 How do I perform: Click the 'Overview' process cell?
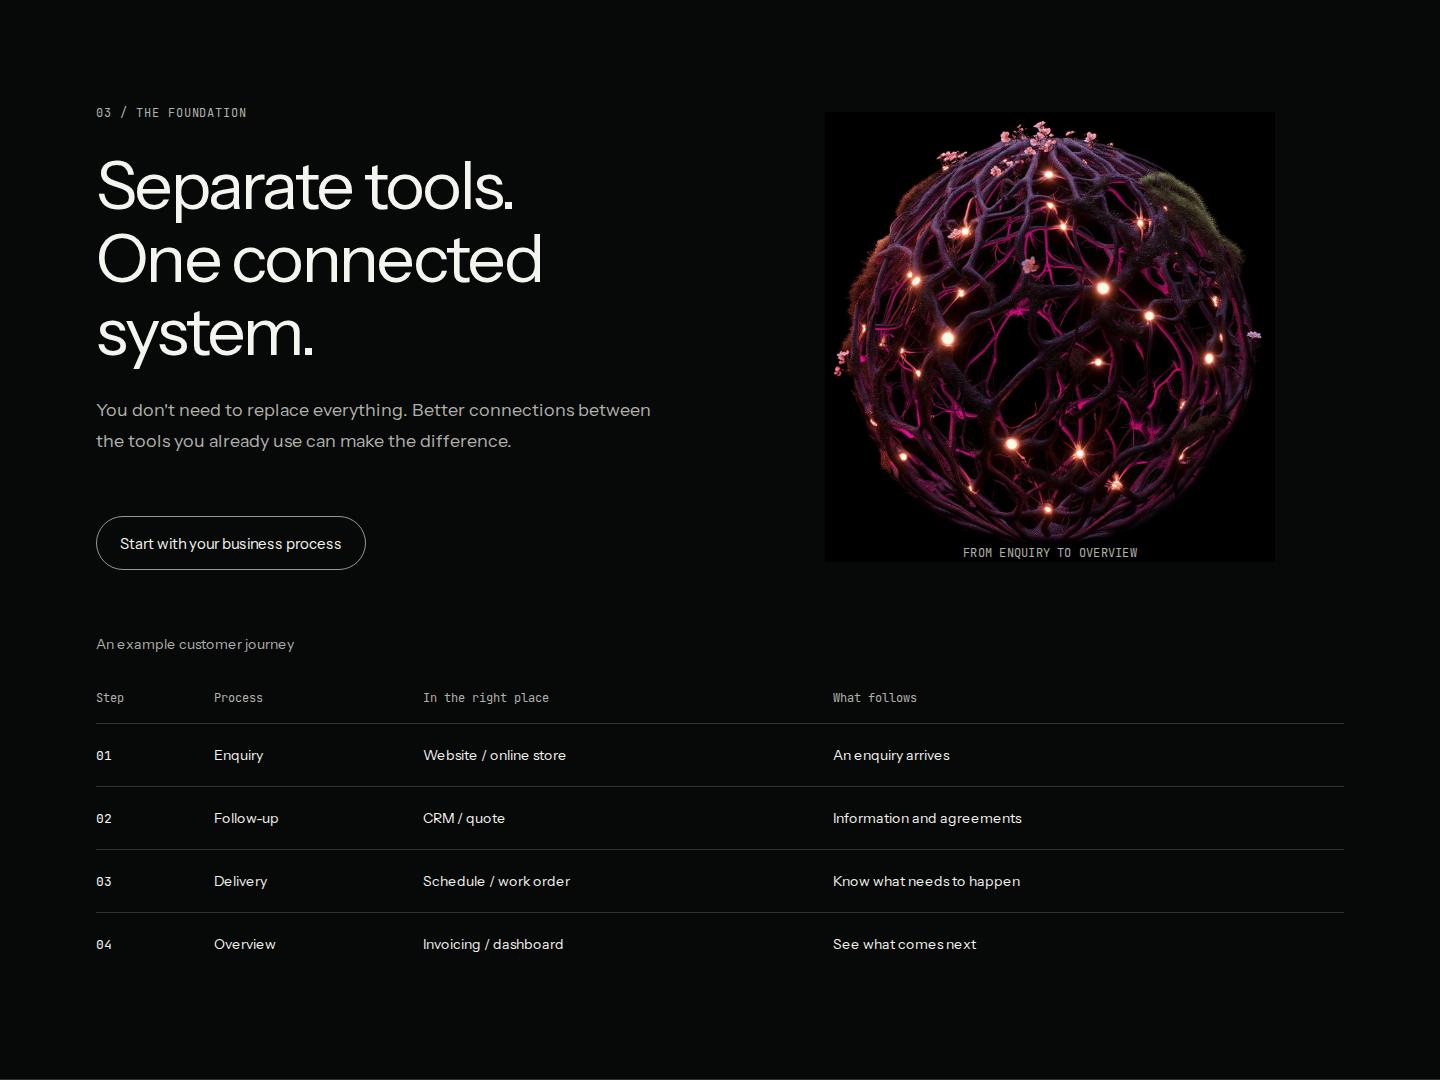(245, 944)
